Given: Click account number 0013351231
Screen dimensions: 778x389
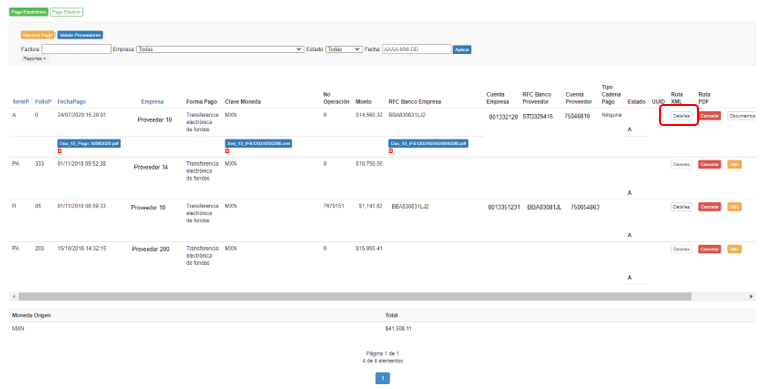Looking at the screenshot, I should pos(504,207).
